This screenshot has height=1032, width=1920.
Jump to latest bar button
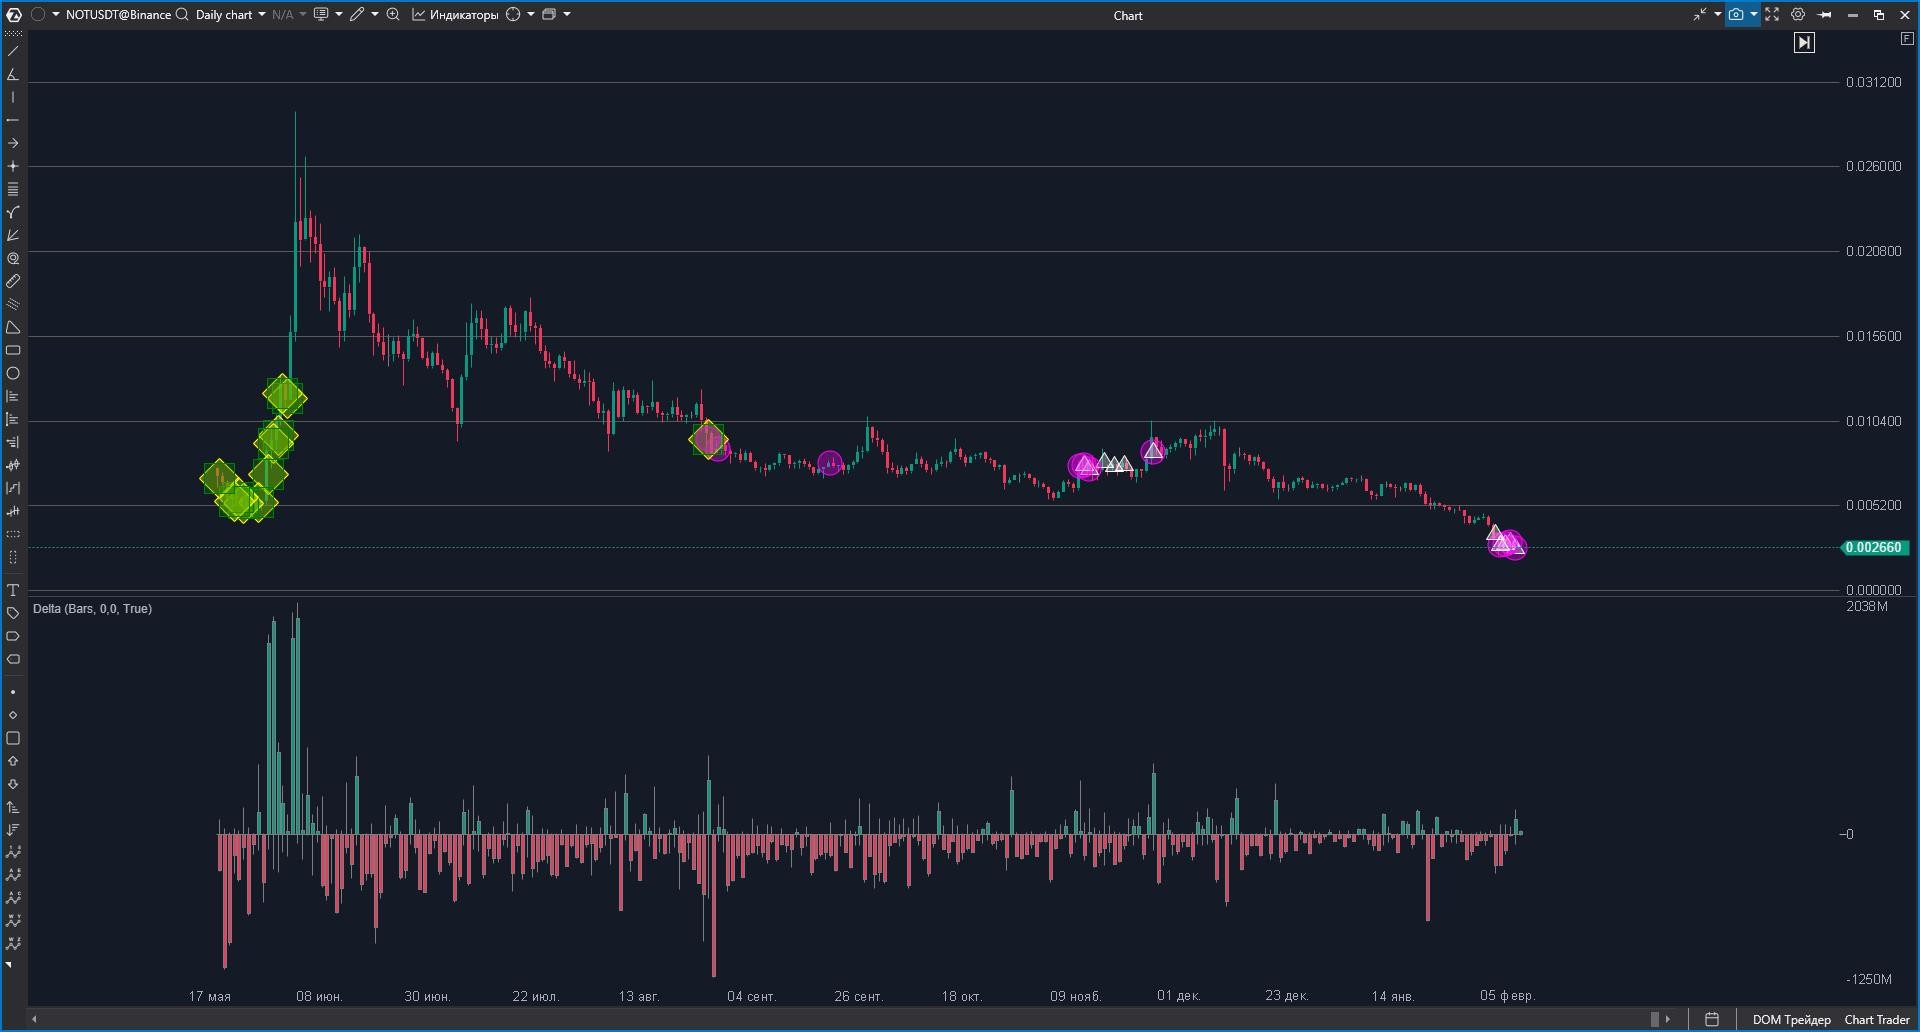(x=1804, y=42)
